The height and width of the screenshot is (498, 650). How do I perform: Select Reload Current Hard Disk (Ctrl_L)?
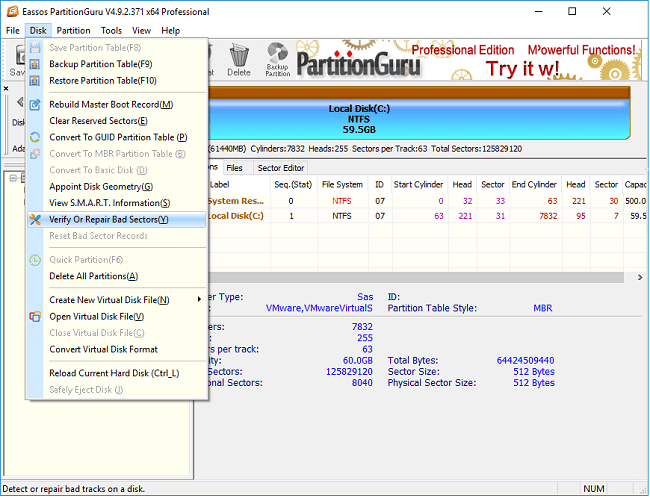117,374
